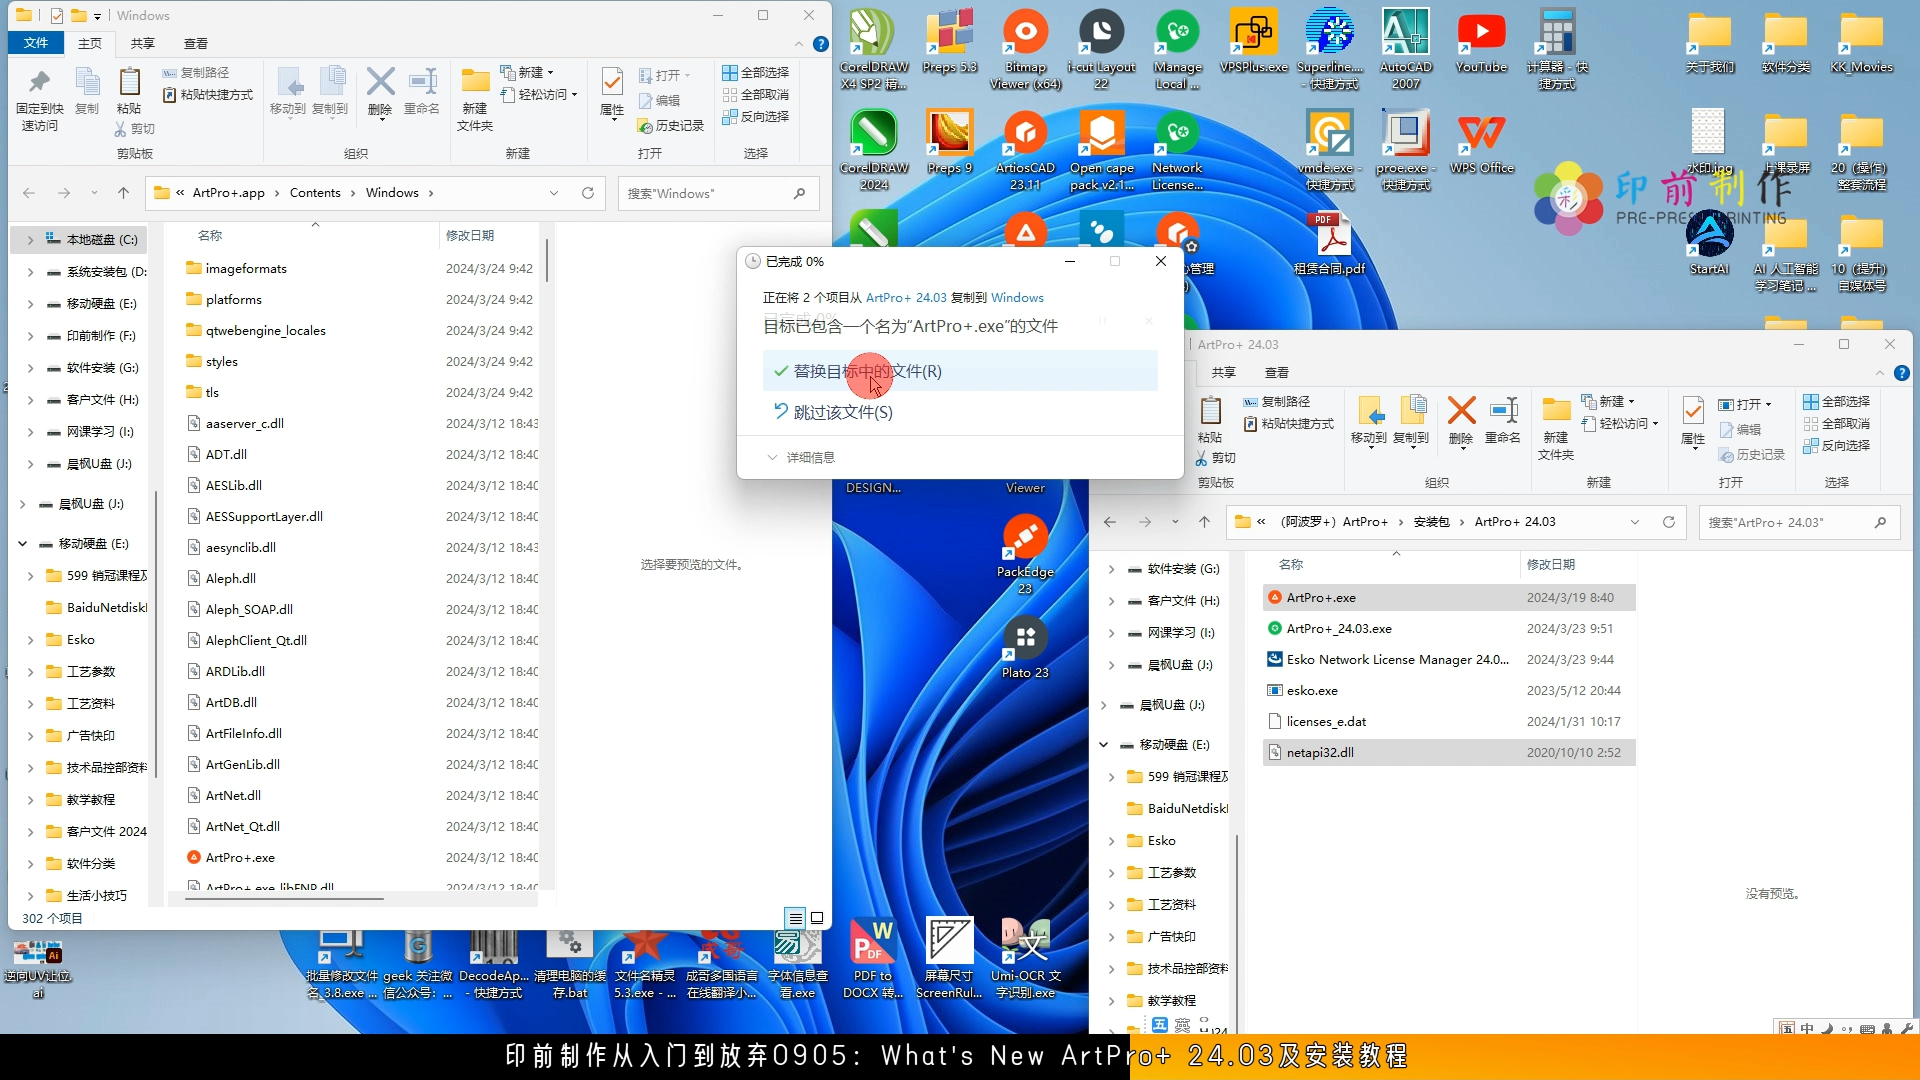Open 新建 item dropdown in Windows explorer ribbon
This screenshot has width=1920, height=1080.
point(527,72)
